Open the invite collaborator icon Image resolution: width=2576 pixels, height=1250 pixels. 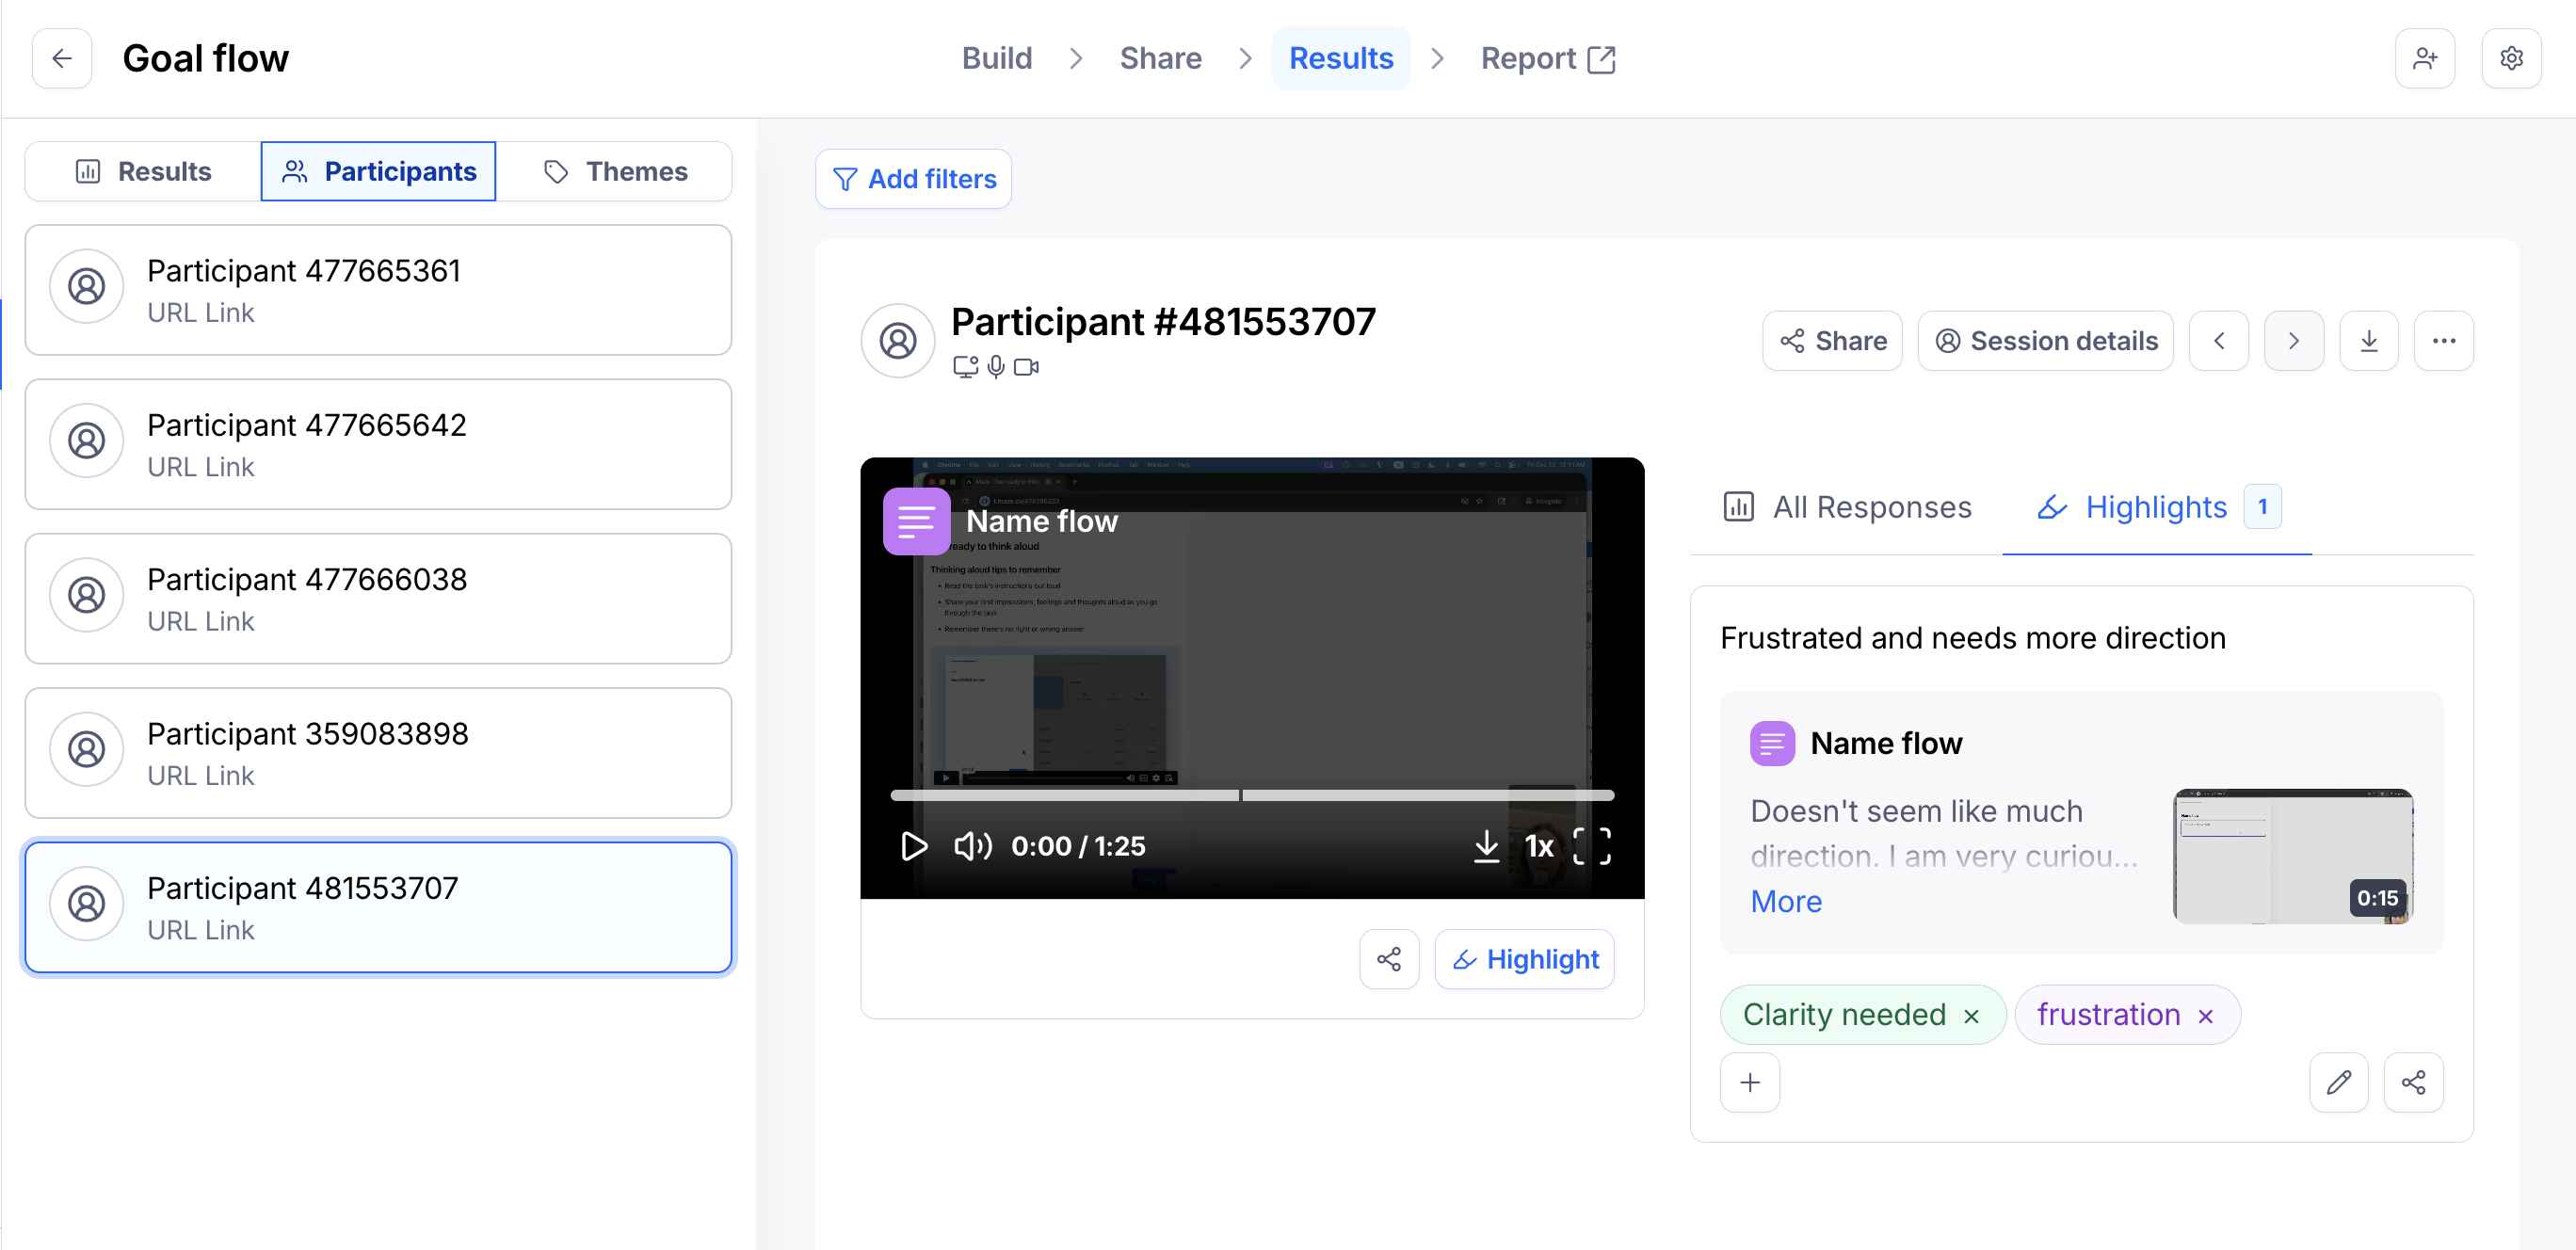(2424, 59)
